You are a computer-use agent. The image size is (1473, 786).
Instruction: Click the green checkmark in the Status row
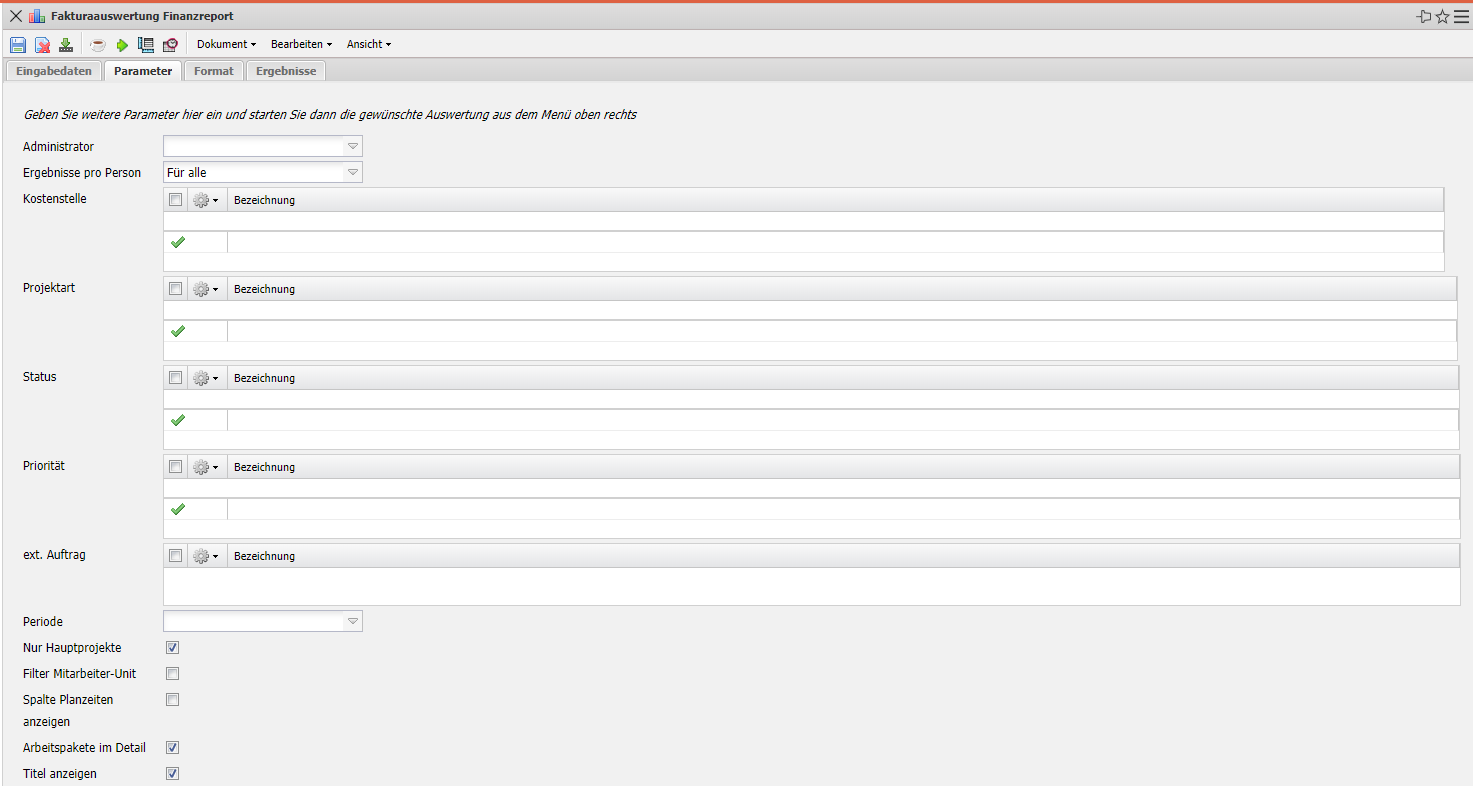(178, 420)
